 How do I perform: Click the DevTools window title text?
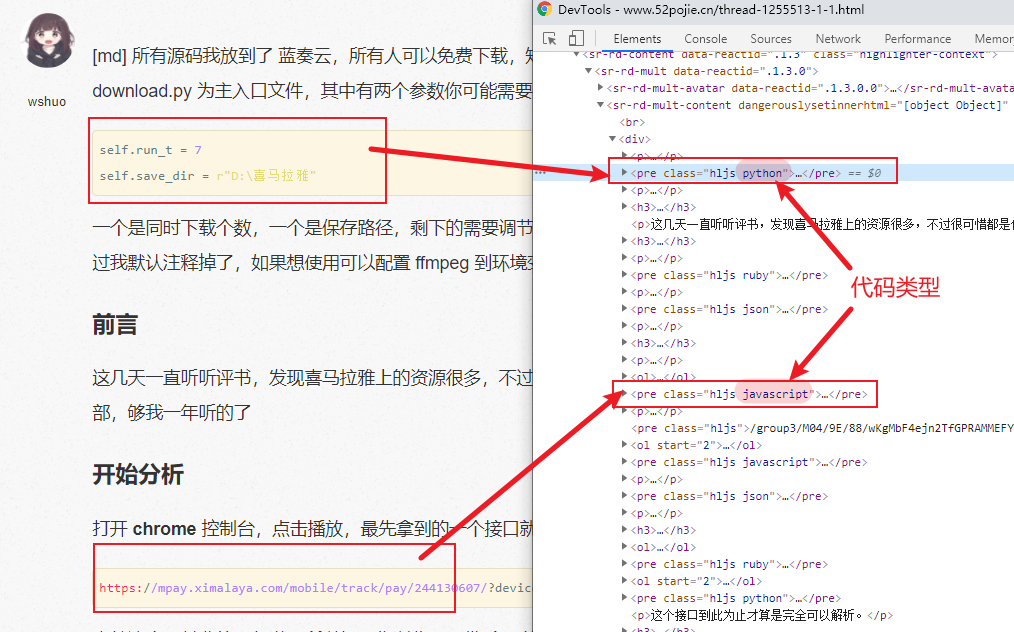[x=711, y=9]
